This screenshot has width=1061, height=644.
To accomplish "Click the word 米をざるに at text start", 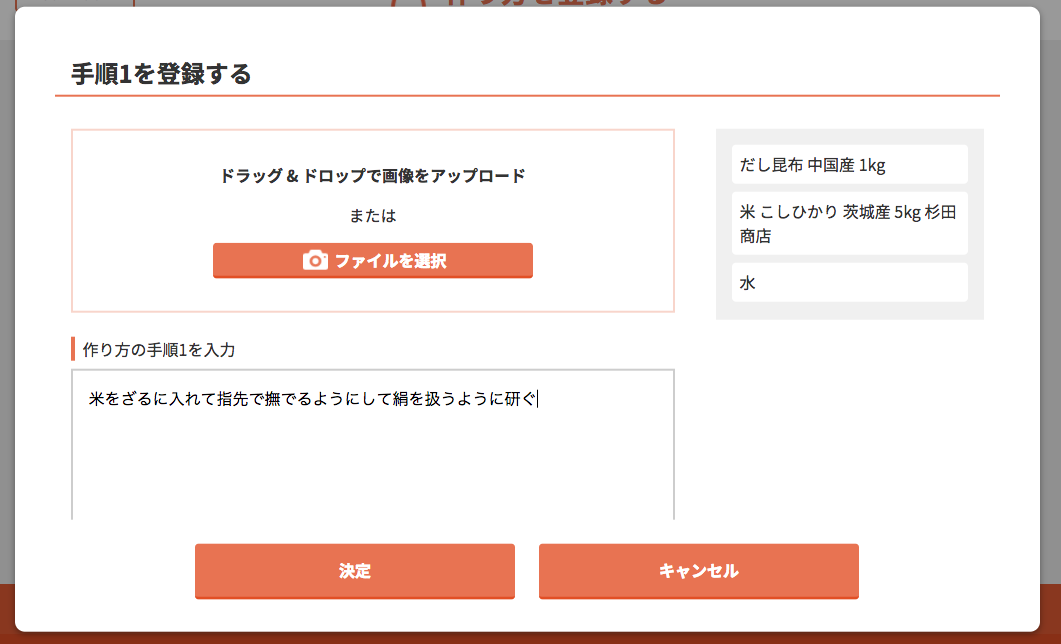I will coord(129,399).
